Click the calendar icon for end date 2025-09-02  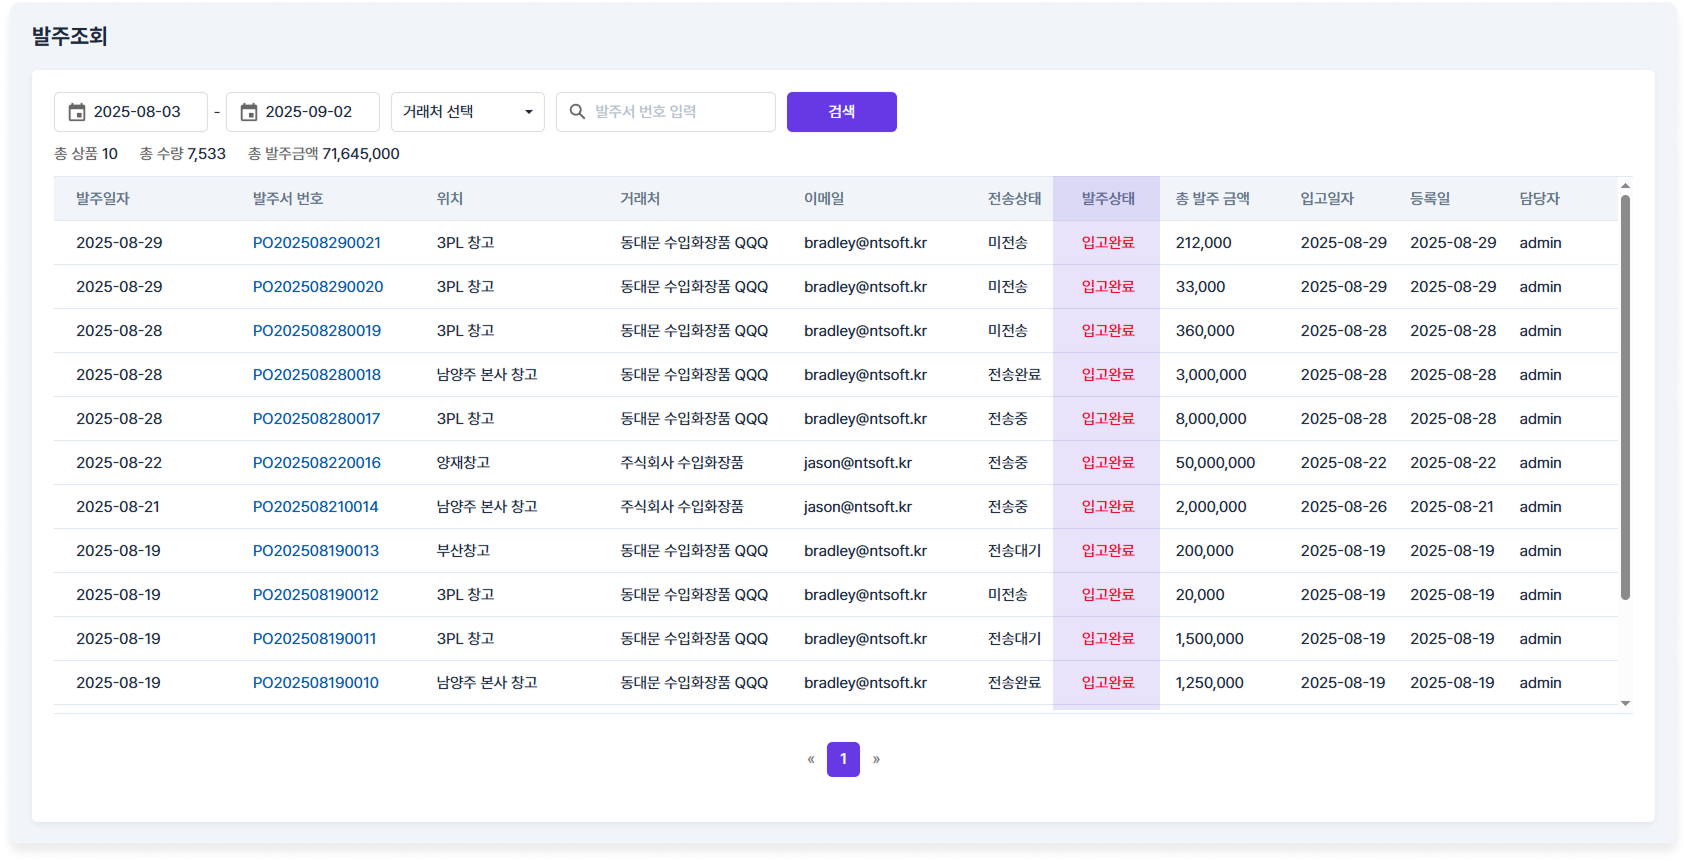[249, 112]
